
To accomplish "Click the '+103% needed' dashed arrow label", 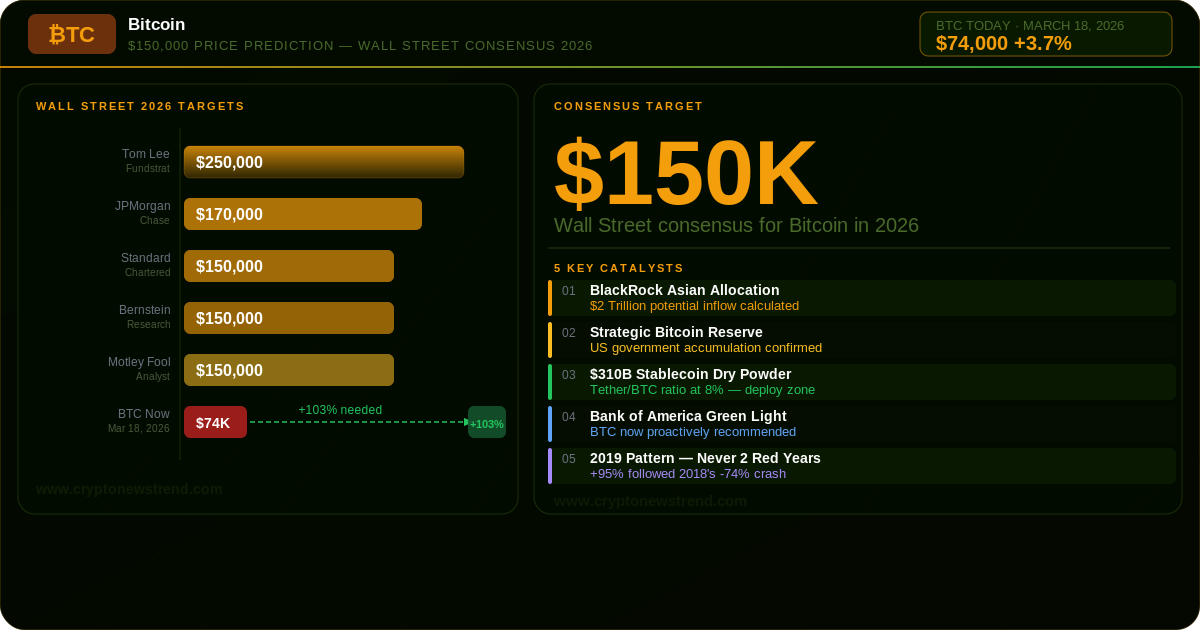I will coord(340,410).
